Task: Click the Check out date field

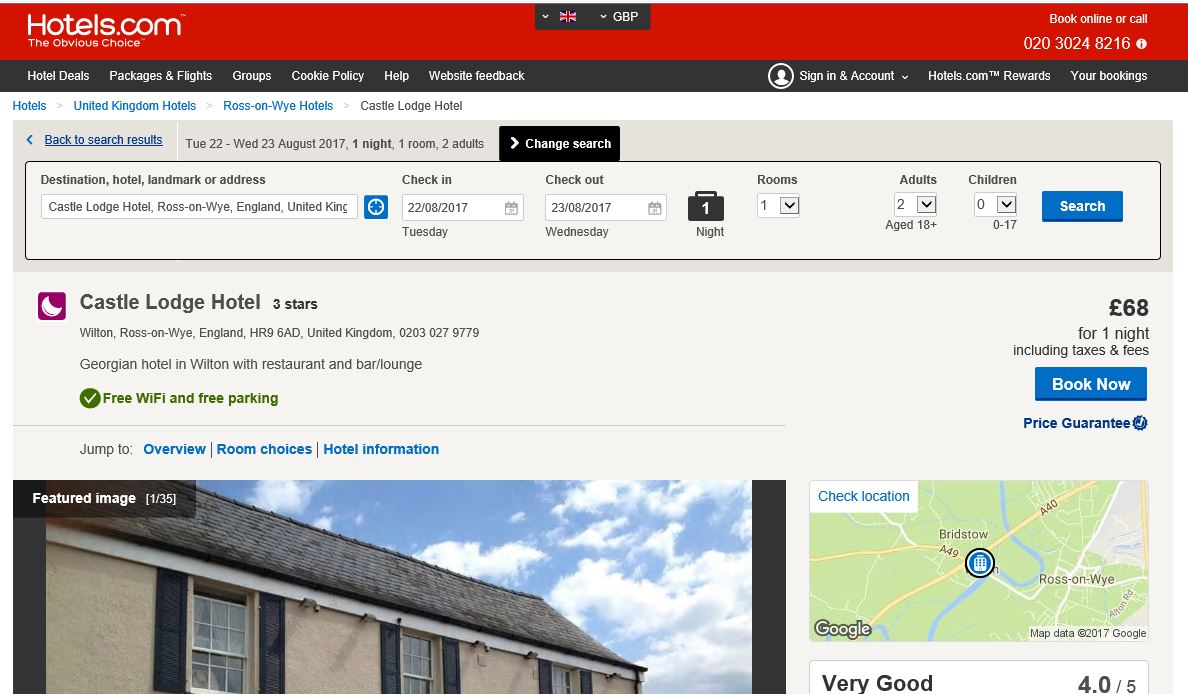Action: (606, 208)
